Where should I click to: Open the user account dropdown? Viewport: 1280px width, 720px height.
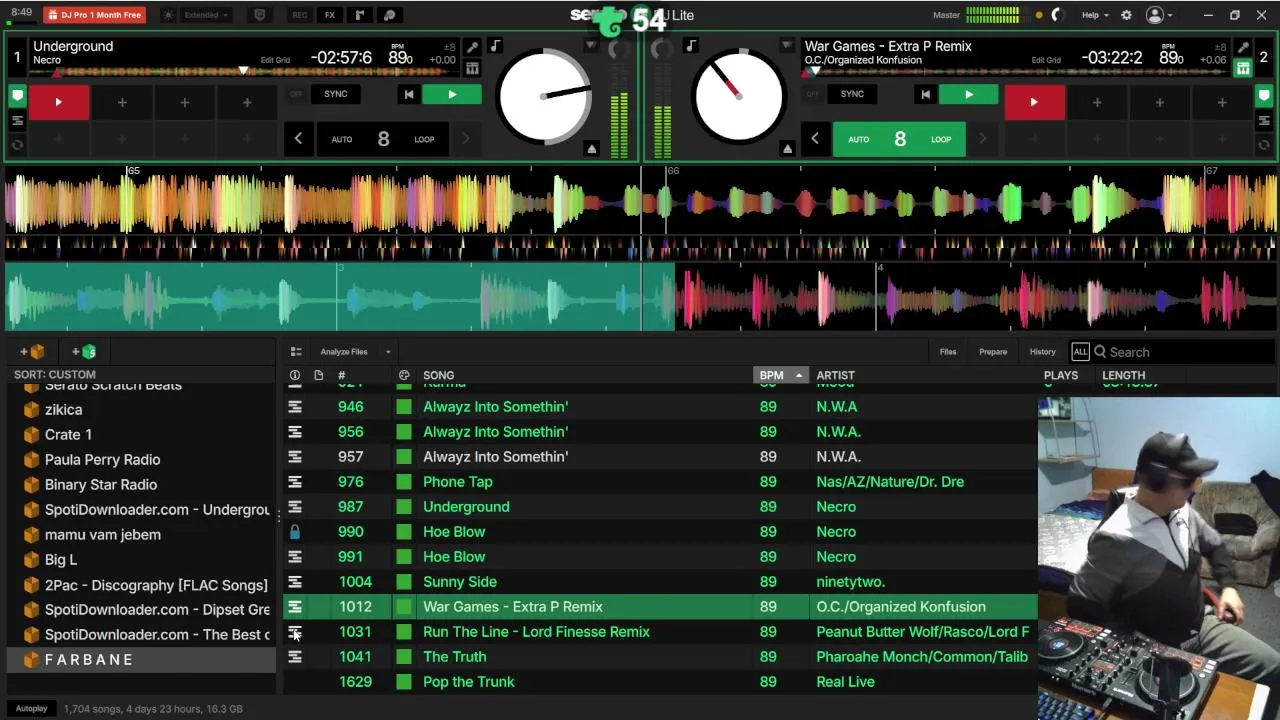pyautogui.click(x=1160, y=15)
